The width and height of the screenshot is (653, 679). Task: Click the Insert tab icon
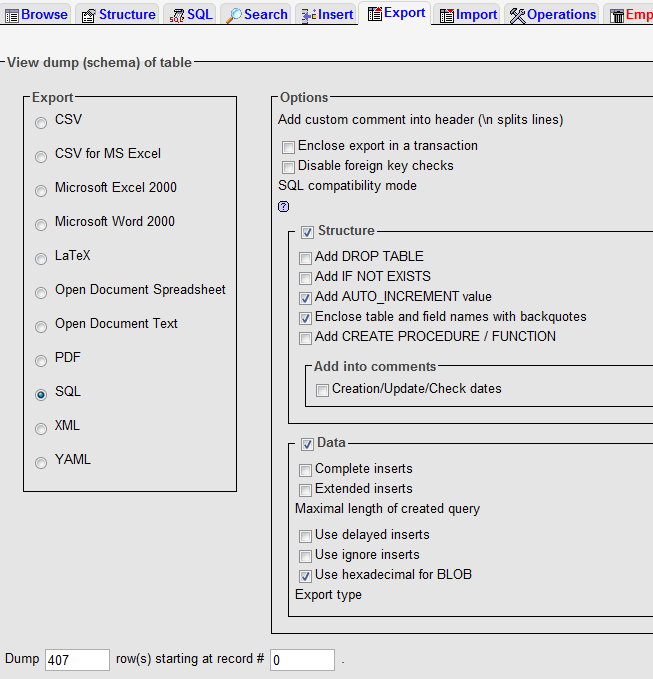(x=309, y=15)
